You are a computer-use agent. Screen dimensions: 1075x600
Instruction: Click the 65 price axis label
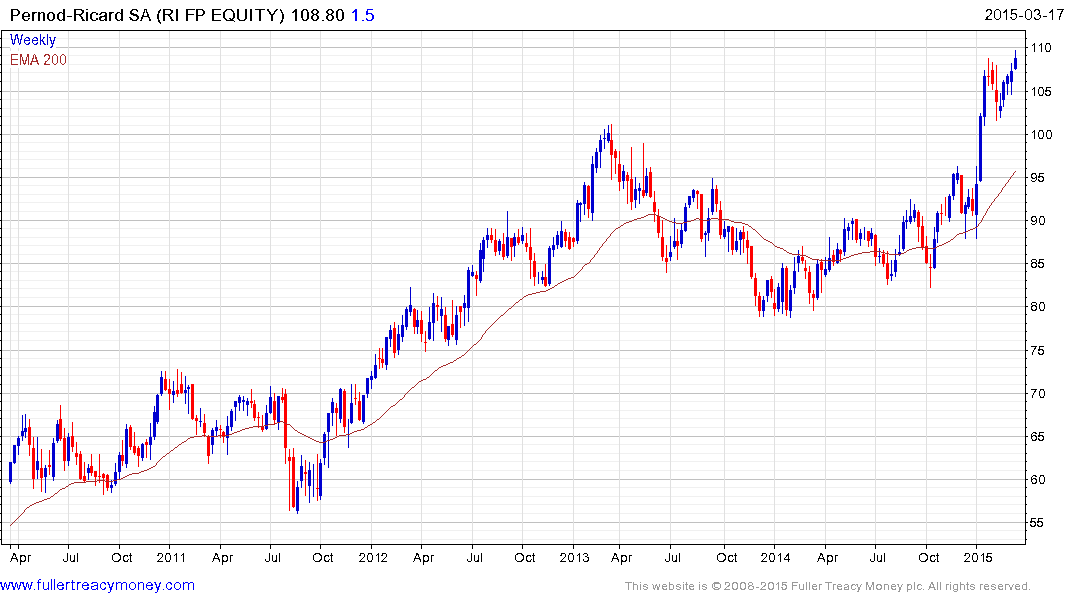[1038, 437]
